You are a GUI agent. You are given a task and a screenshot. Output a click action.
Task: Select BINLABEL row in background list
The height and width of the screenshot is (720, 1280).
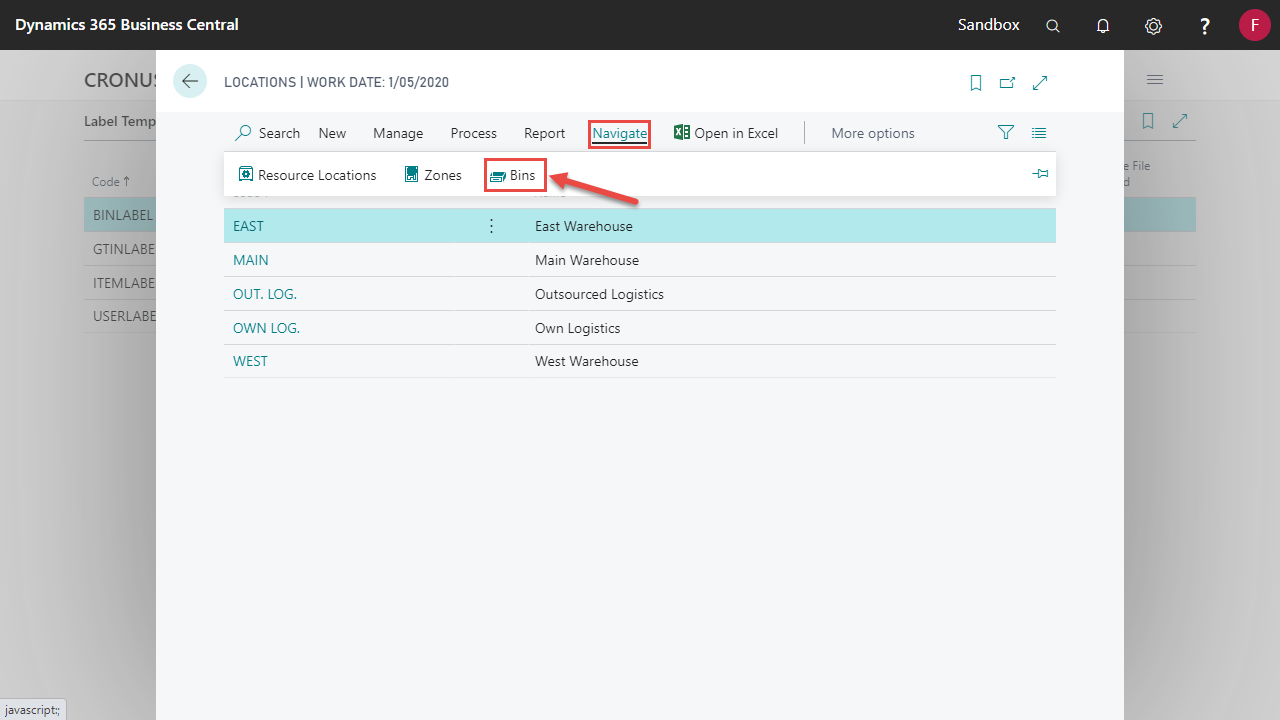point(120,215)
